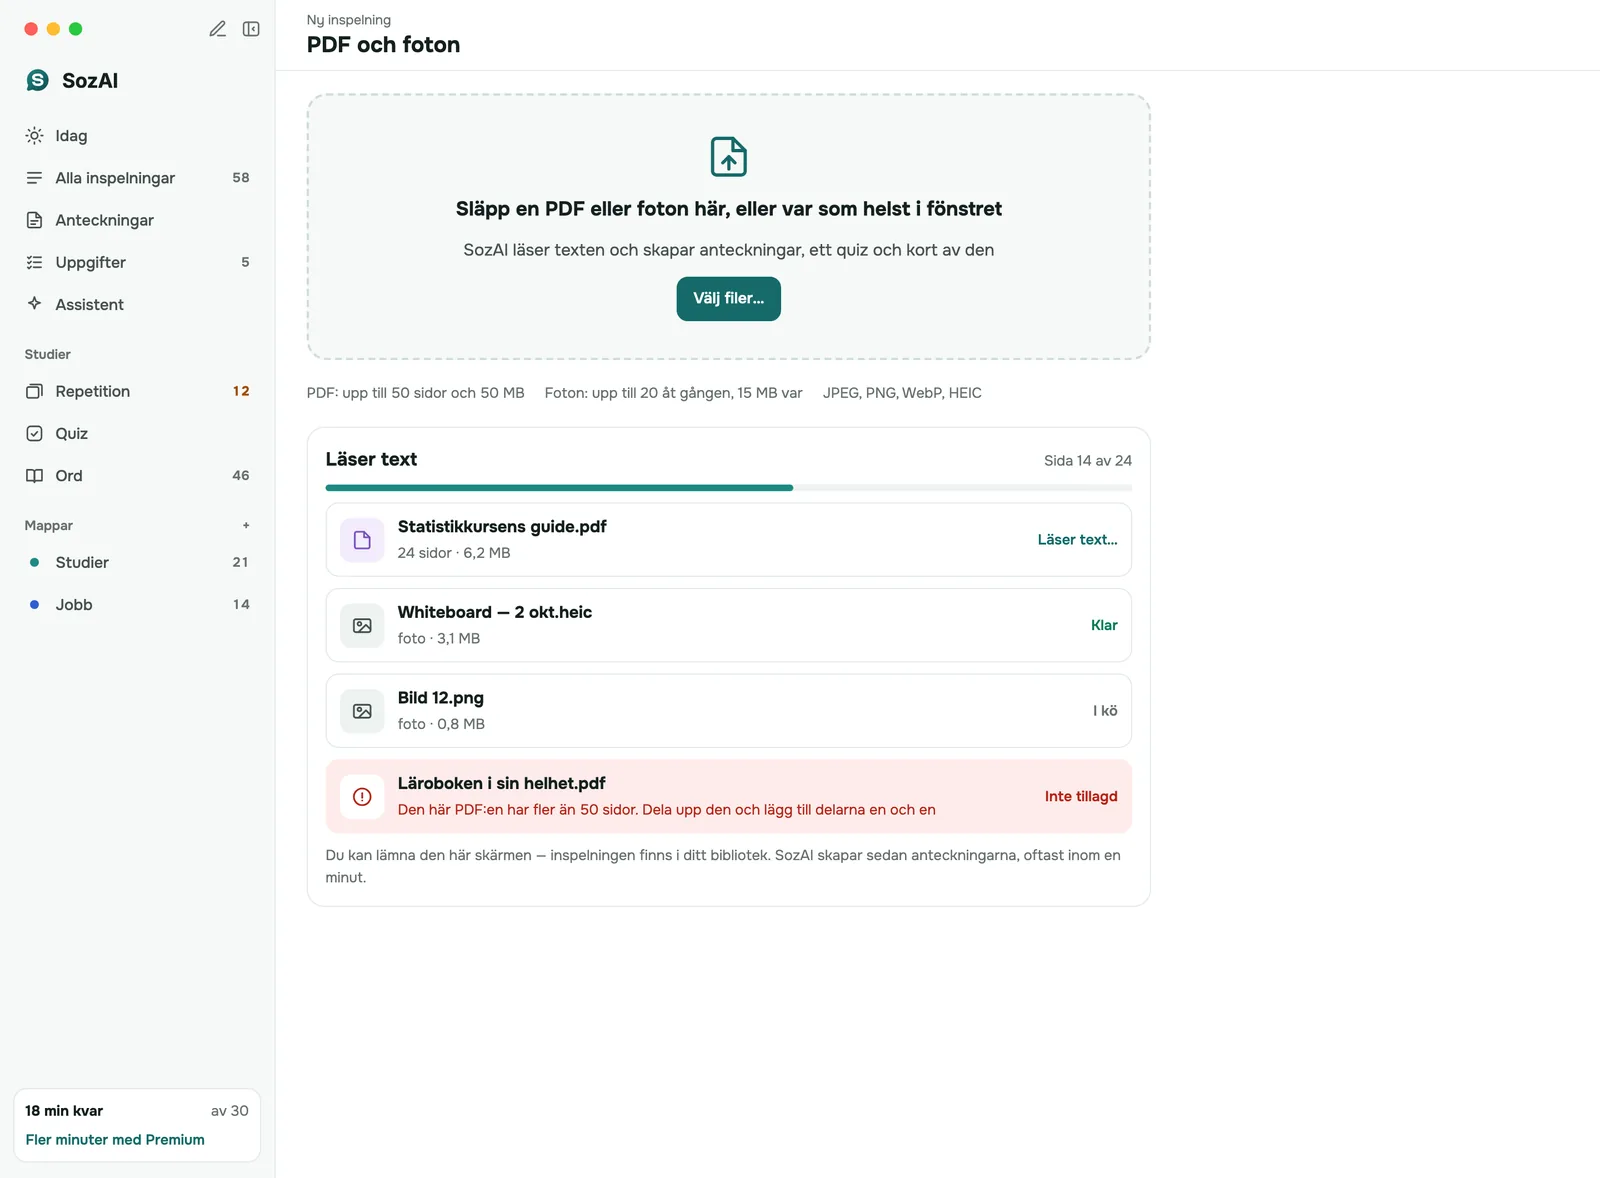
Task: Click the error icon for Läroboken i sin helhet.pdf
Action: click(362, 797)
